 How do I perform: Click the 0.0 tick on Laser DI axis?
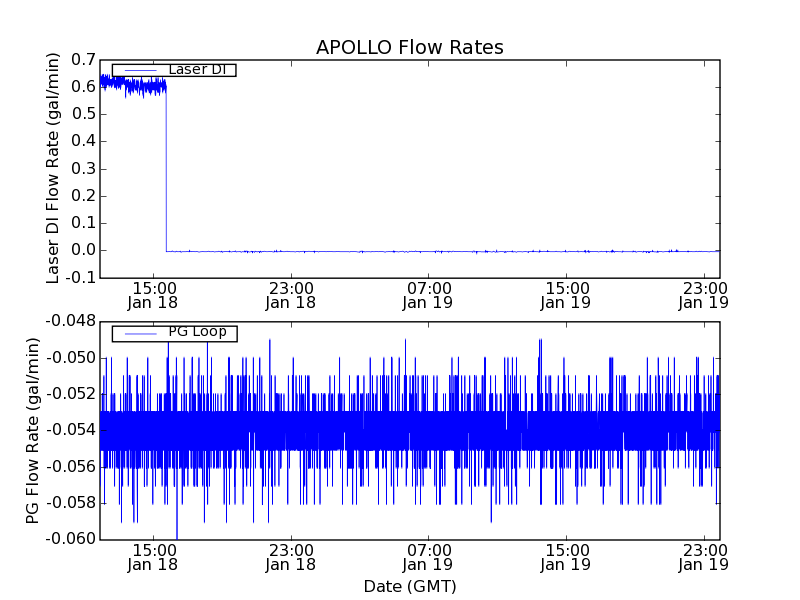[83, 251]
